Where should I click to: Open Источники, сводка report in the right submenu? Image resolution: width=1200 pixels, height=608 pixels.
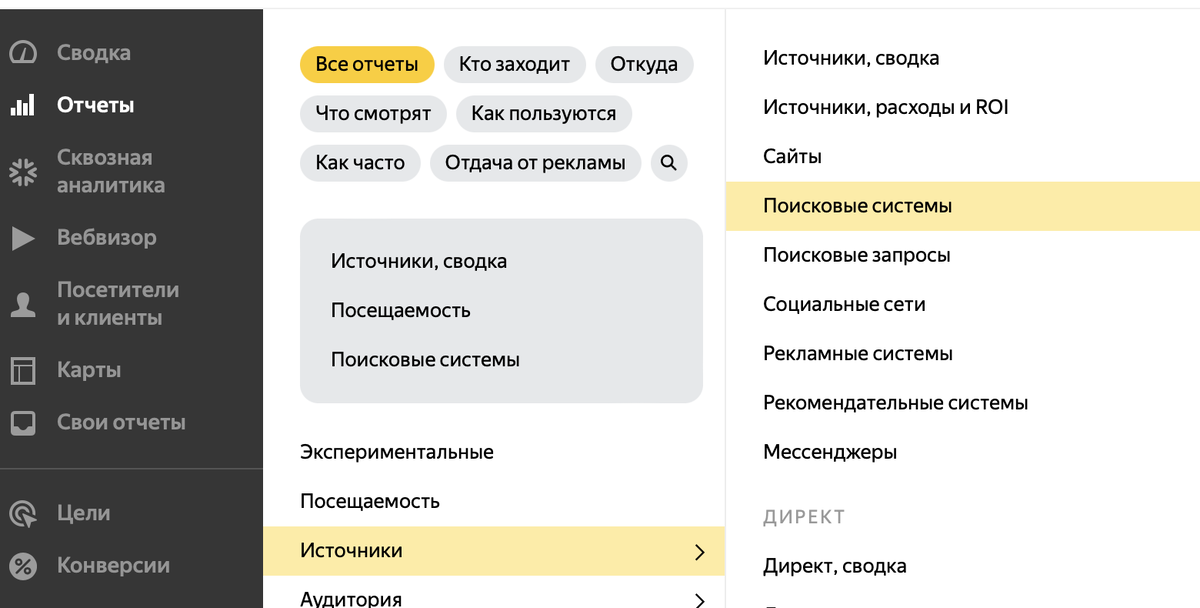pos(851,58)
